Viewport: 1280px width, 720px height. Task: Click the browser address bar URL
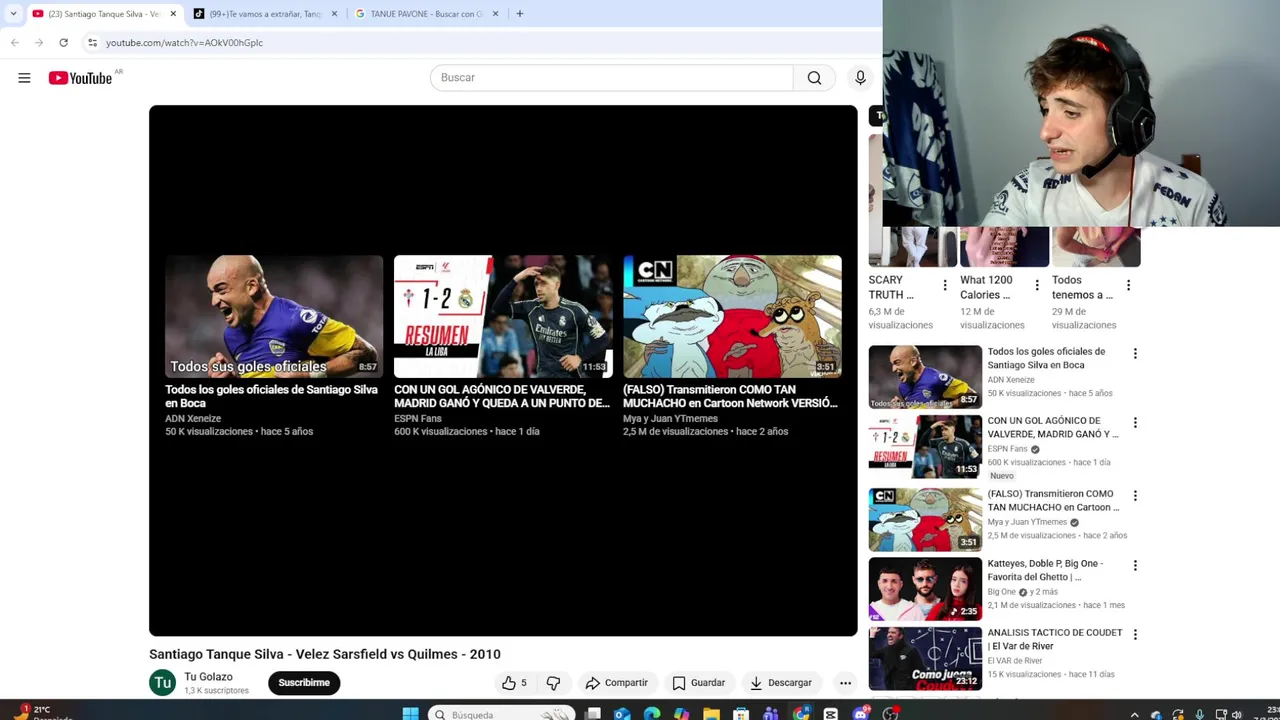tap(184, 43)
